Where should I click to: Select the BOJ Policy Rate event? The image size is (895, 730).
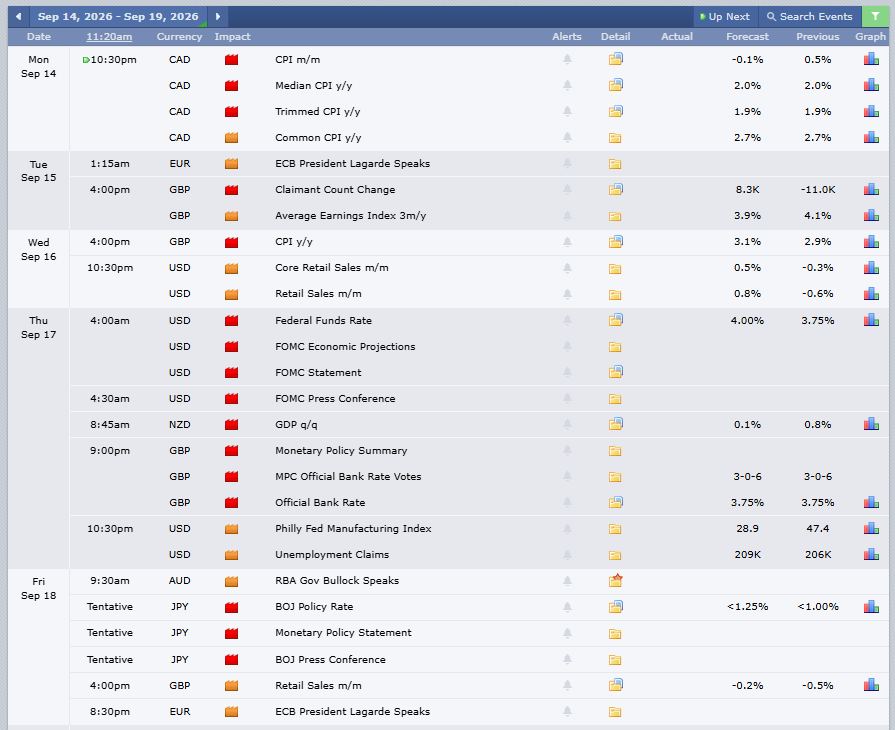pos(314,607)
